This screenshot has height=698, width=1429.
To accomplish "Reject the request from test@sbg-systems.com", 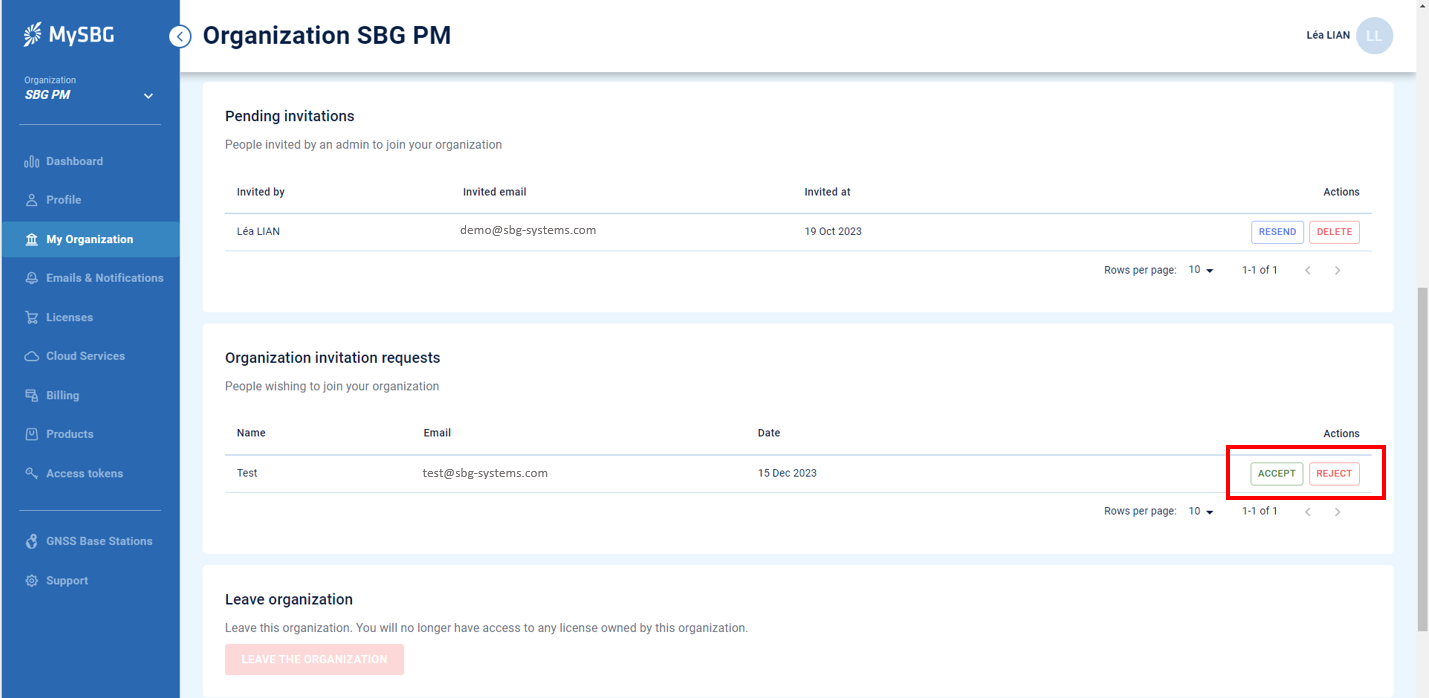I will coord(1334,473).
